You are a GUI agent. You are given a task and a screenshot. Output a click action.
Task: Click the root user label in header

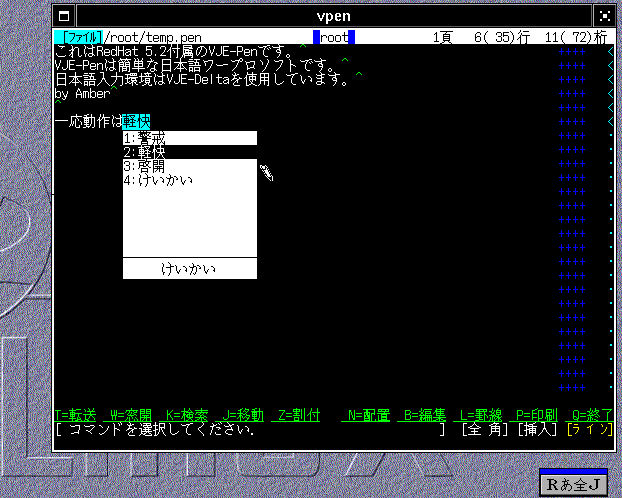pyautogui.click(x=334, y=37)
